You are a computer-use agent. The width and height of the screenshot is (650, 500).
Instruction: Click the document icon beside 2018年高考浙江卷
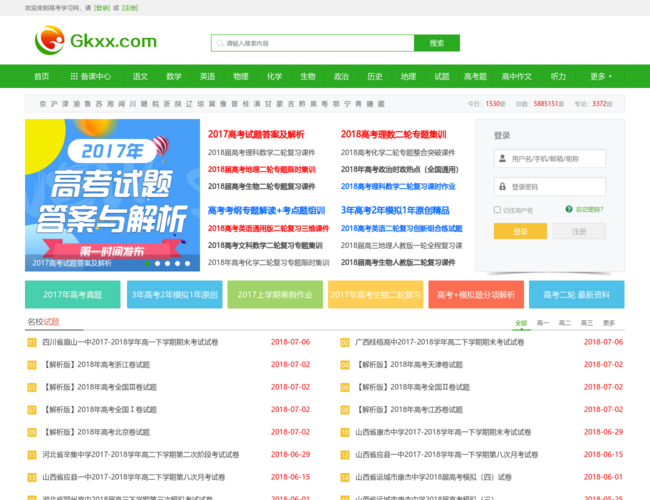(32, 364)
